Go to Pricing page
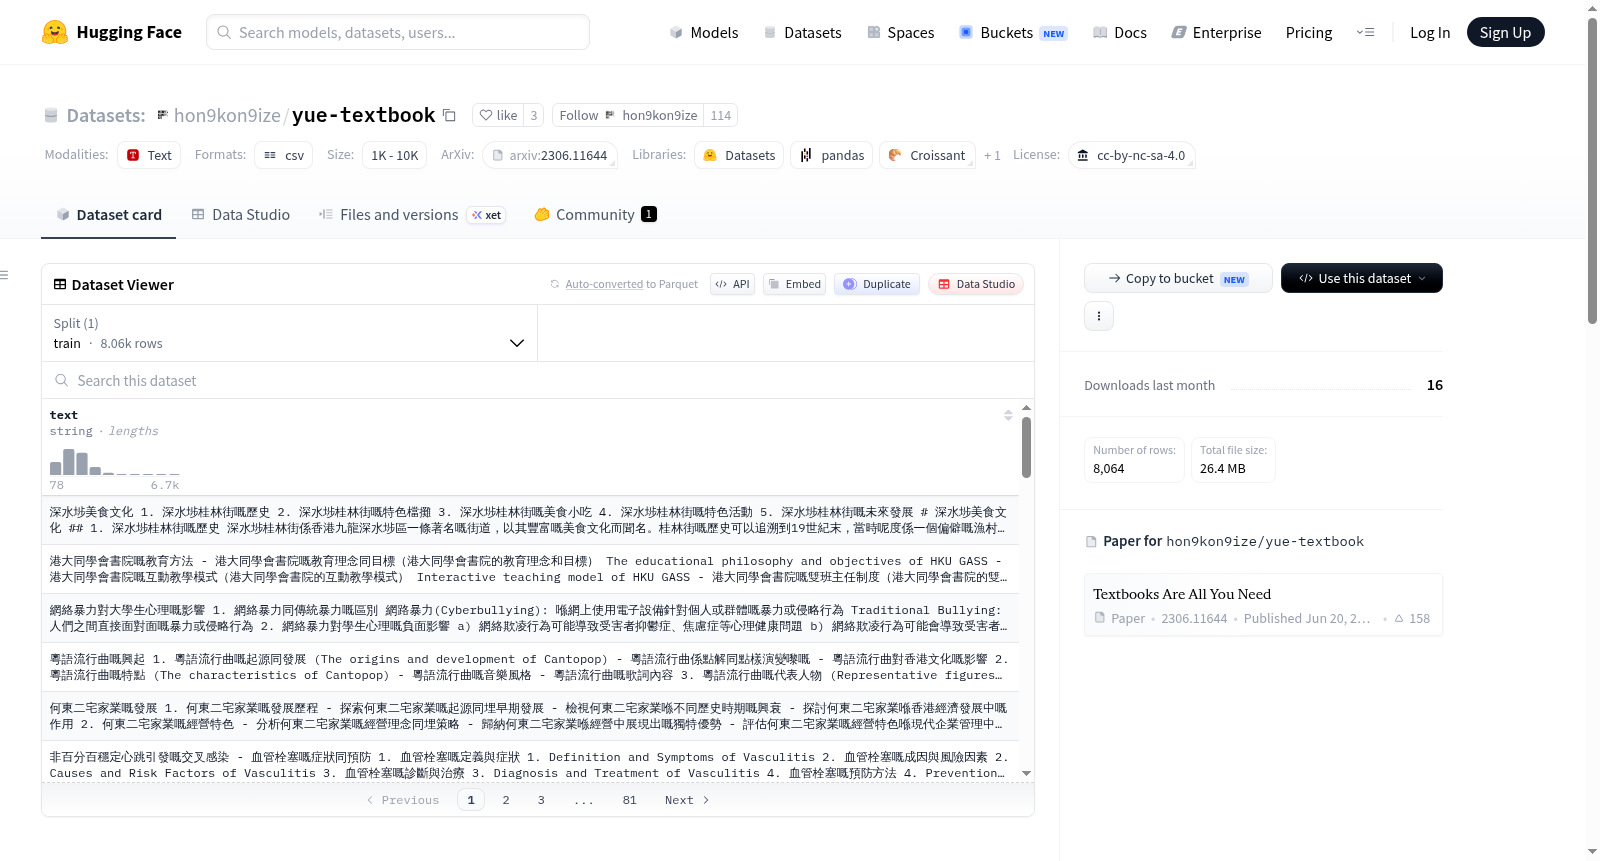The image size is (1600, 861). coord(1309,33)
